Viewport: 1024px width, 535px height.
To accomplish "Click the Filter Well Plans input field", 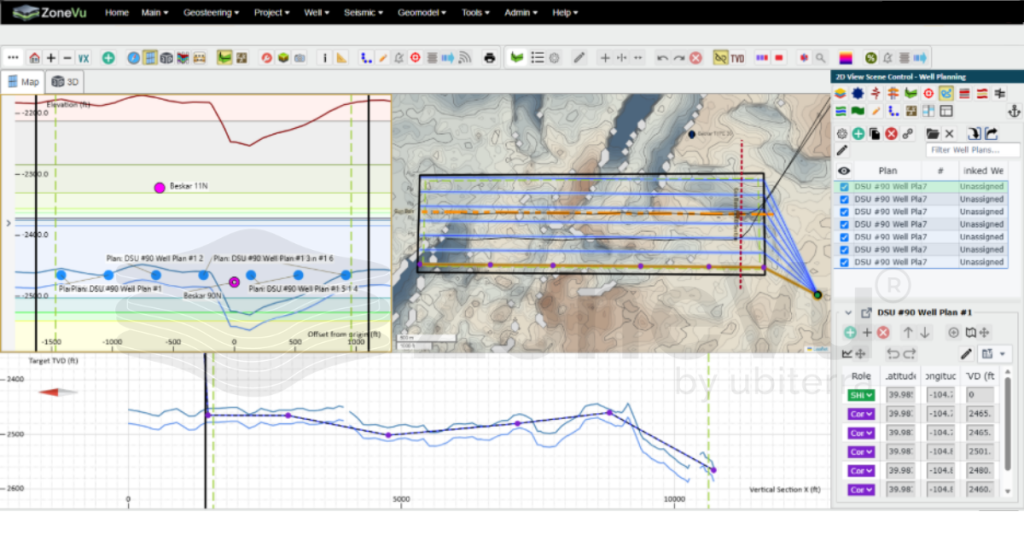I will pyautogui.click(x=972, y=150).
